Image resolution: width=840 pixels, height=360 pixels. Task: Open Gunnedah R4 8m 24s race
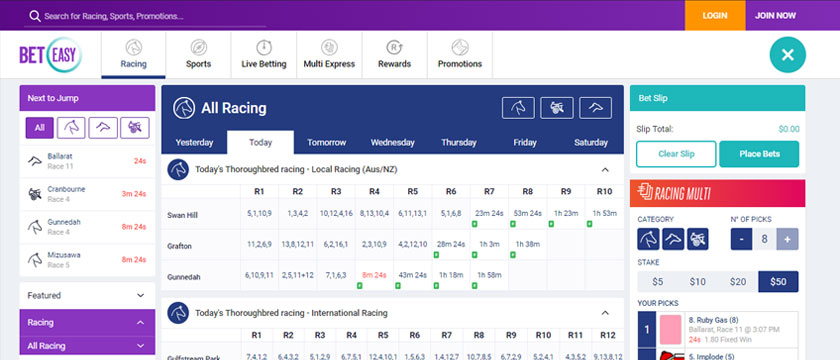click(x=374, y=275)
